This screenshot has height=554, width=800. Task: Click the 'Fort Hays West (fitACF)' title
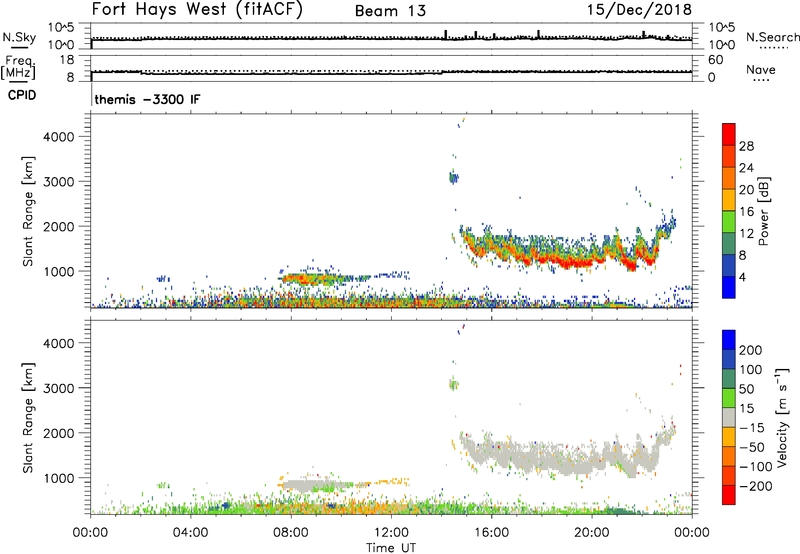(197, 10)
